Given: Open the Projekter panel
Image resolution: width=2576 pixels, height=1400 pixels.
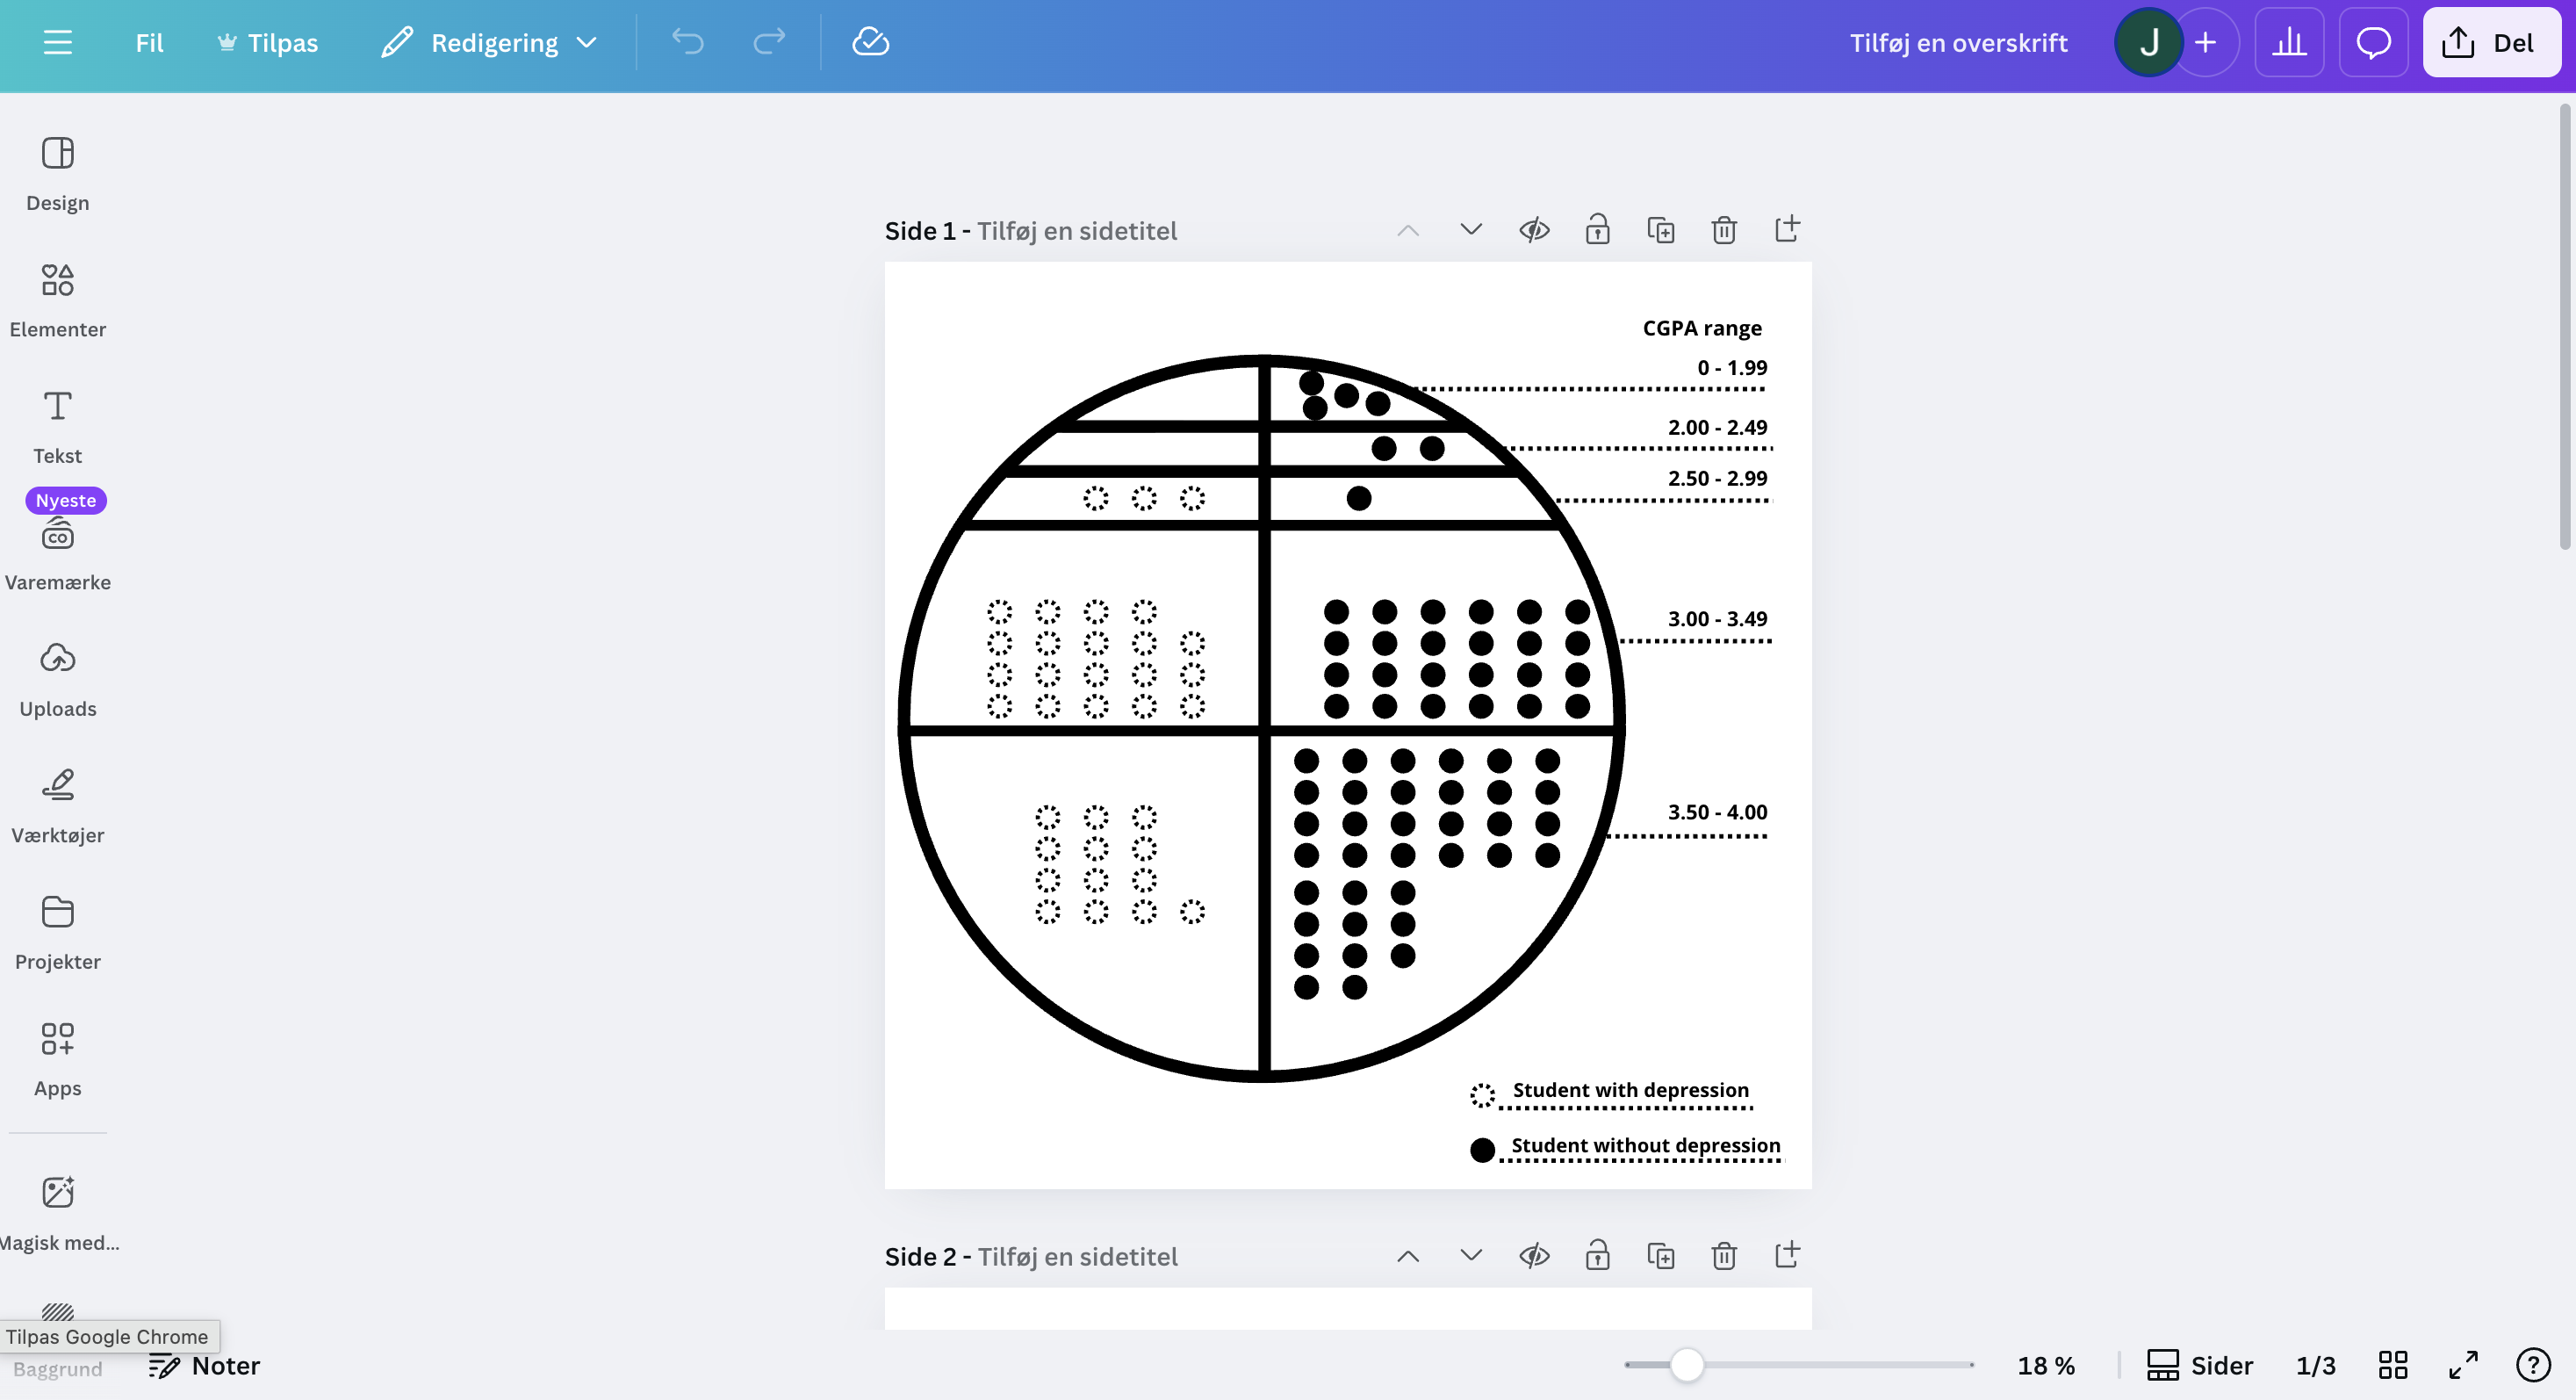Looking at the screenshot, I should [x=57, y=928].
